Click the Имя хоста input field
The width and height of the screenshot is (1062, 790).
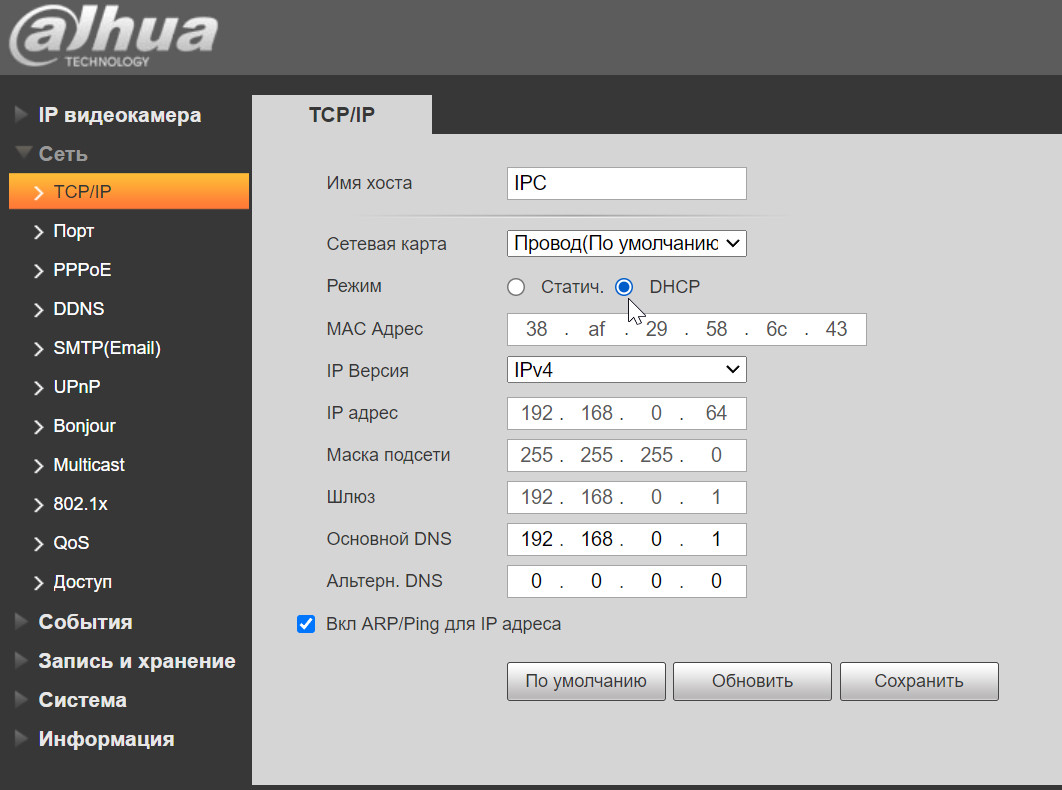click(626, 184)
